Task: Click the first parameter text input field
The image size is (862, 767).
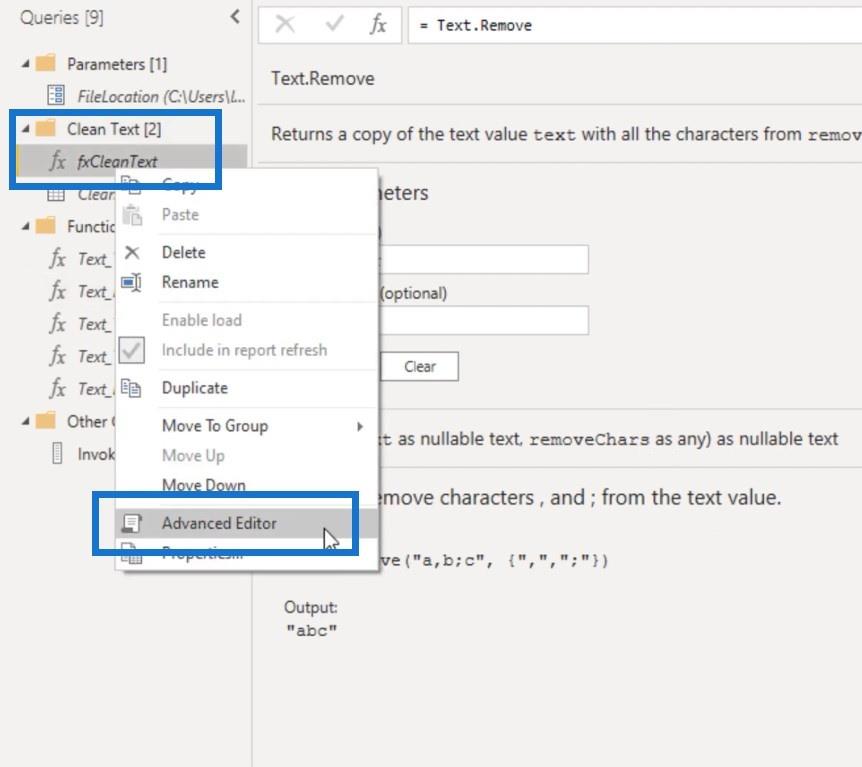Action: point(484,260)
